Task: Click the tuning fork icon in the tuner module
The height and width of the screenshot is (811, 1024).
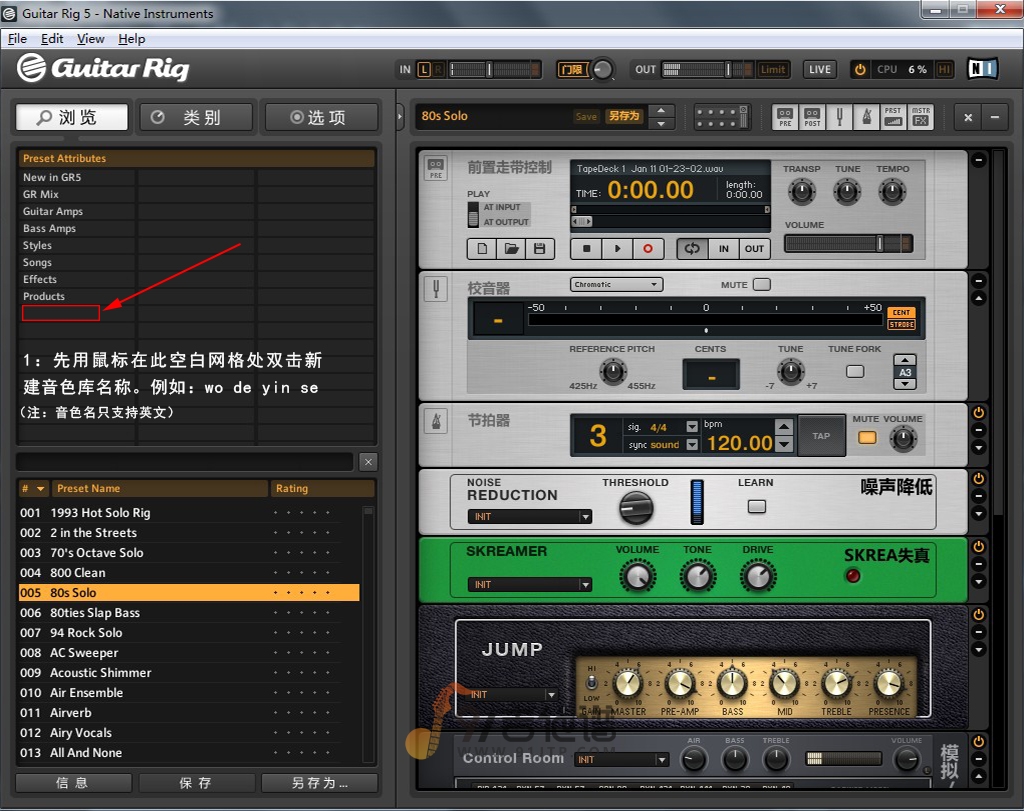Action: [436, 289]
